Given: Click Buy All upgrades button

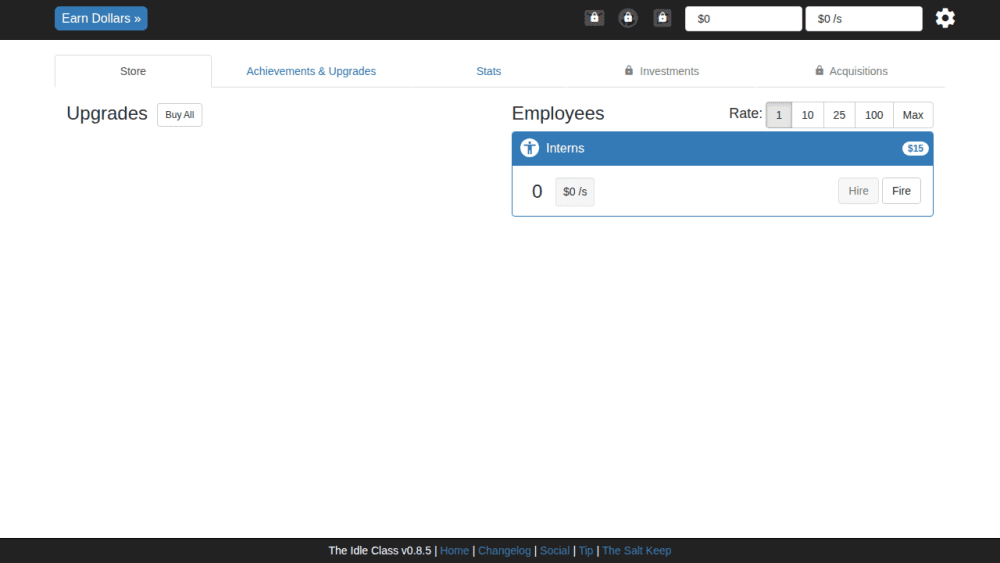Looking at the screenshot, I should pyautogui.click(x=180, y=115).
